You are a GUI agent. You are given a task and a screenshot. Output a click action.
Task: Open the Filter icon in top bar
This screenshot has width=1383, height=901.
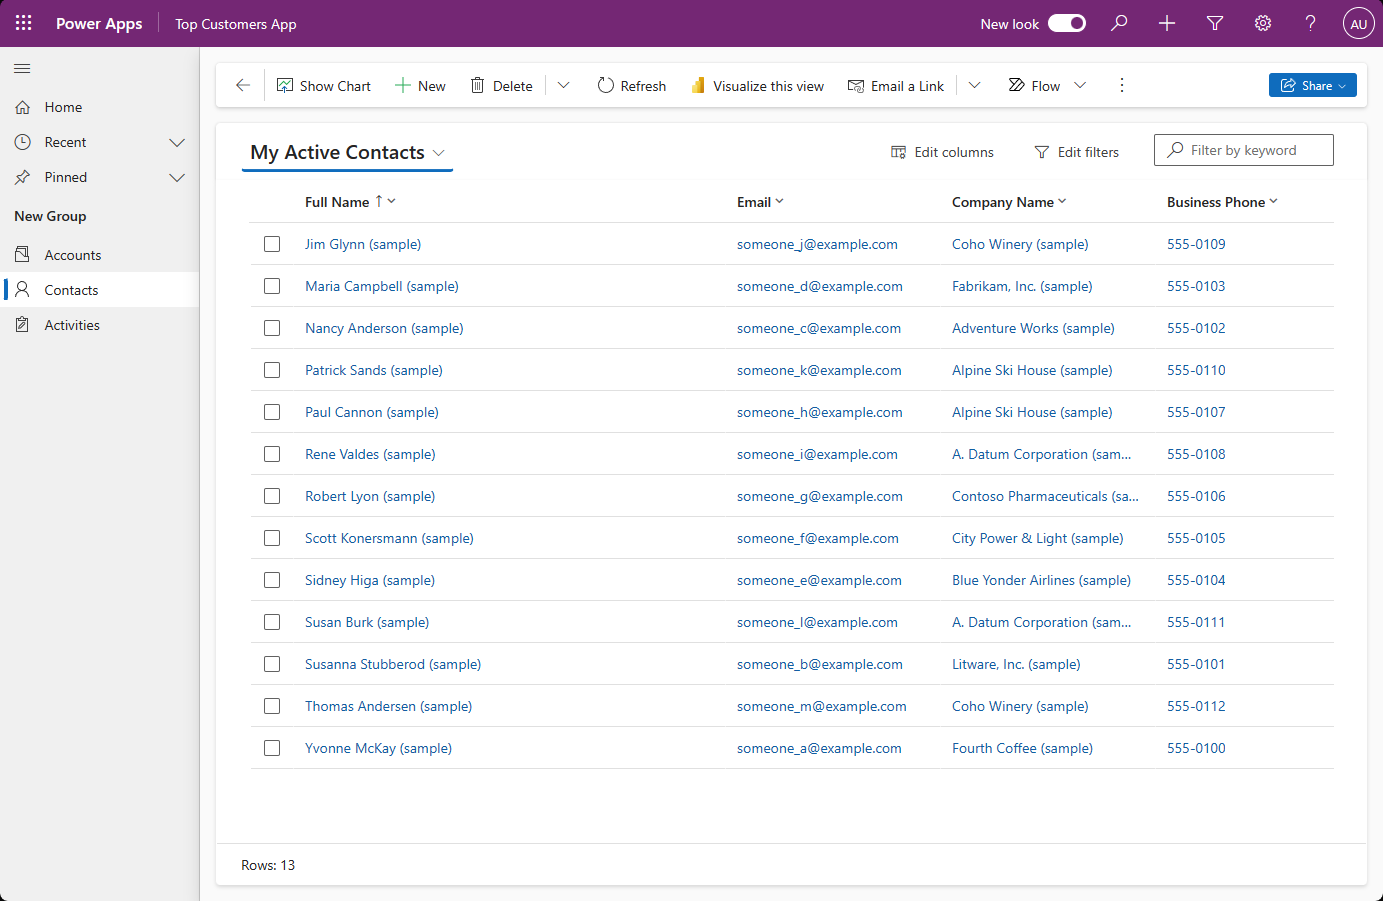1214,23
